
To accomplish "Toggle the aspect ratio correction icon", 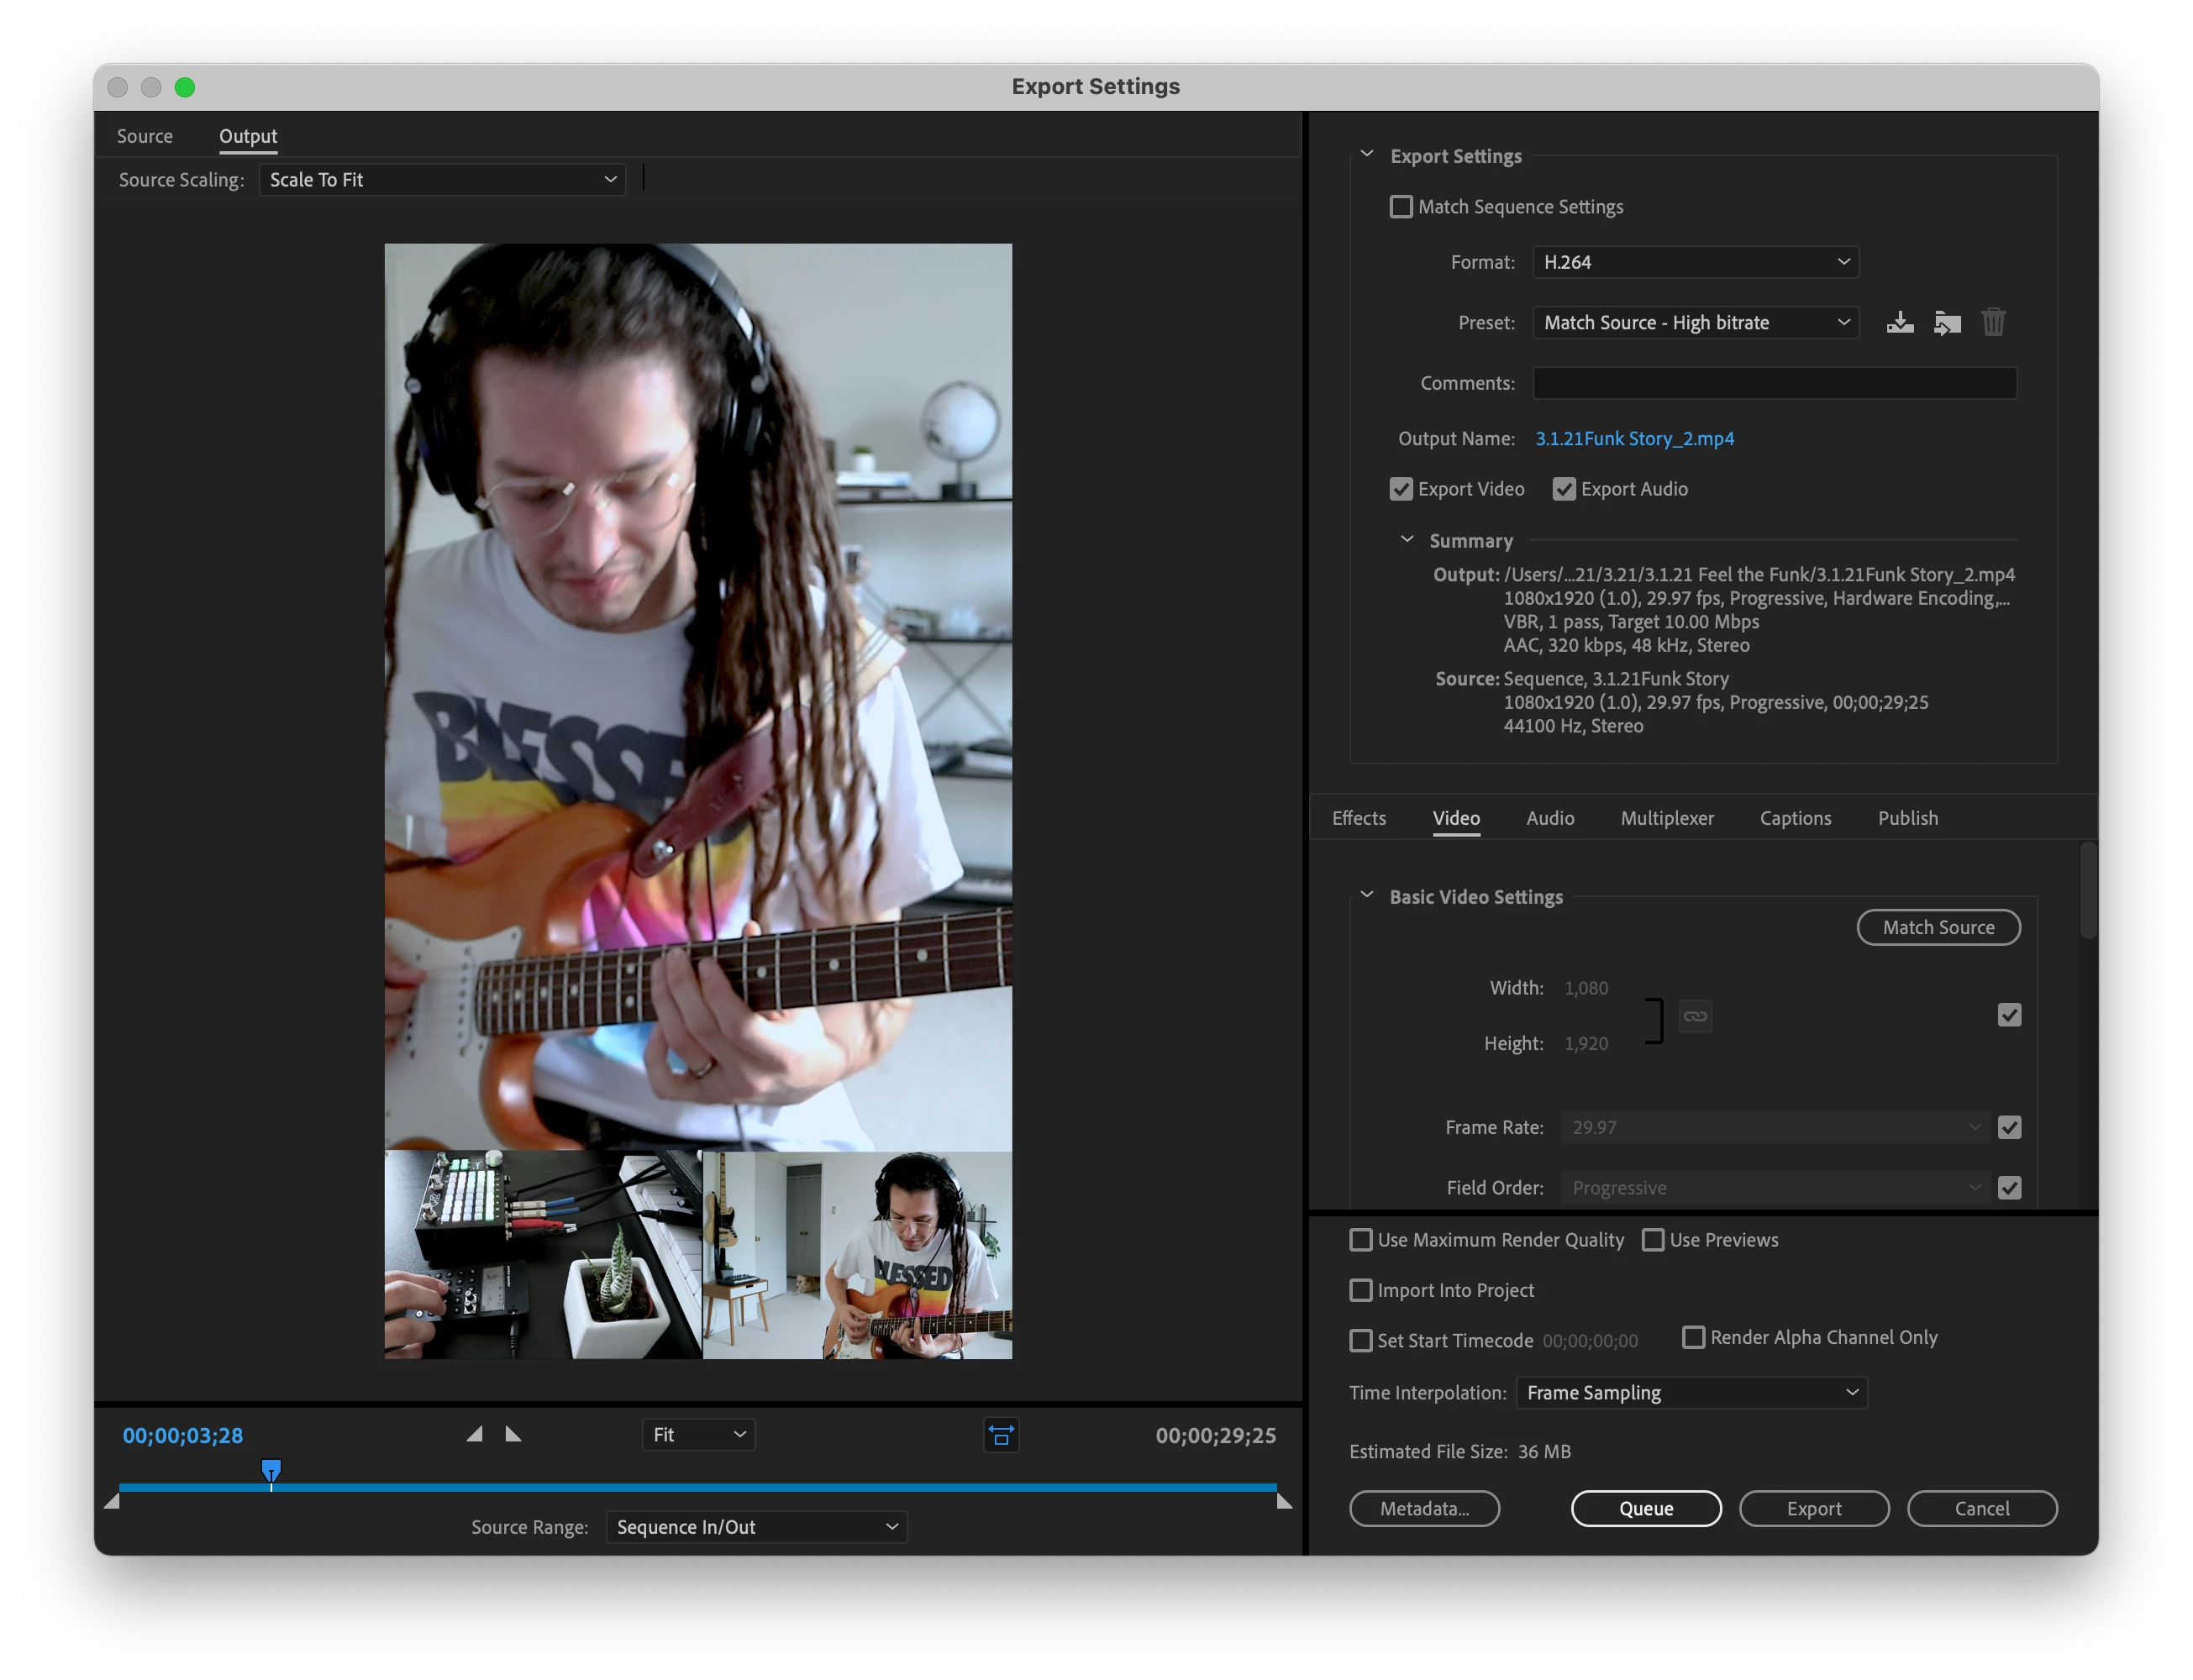I will coord(1001,1435).
